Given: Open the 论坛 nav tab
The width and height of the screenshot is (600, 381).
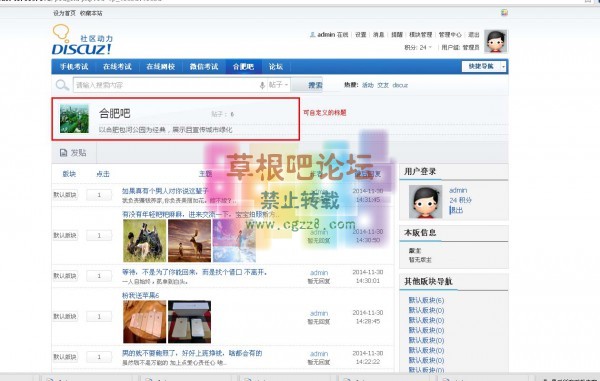Looking at the screenshot, I should [276, 67].
